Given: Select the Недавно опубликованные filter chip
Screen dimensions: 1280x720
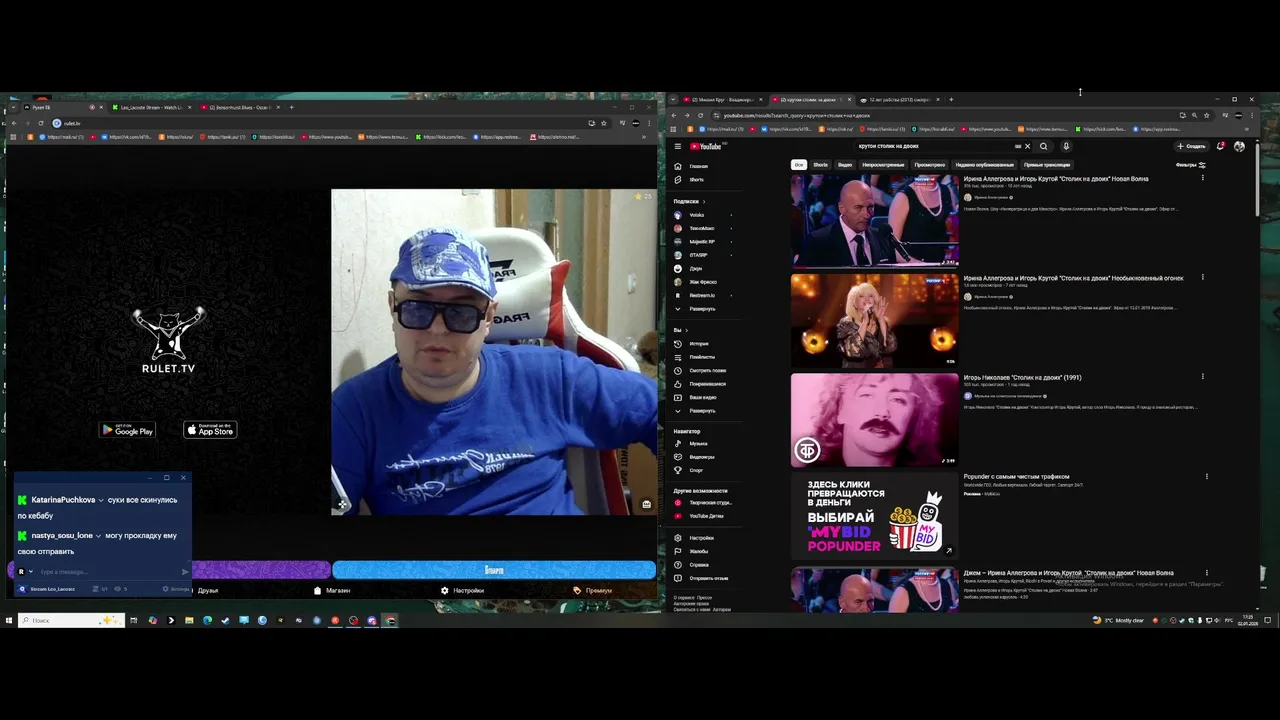Looking at the screenshot, I should click(x=984, y=164).
